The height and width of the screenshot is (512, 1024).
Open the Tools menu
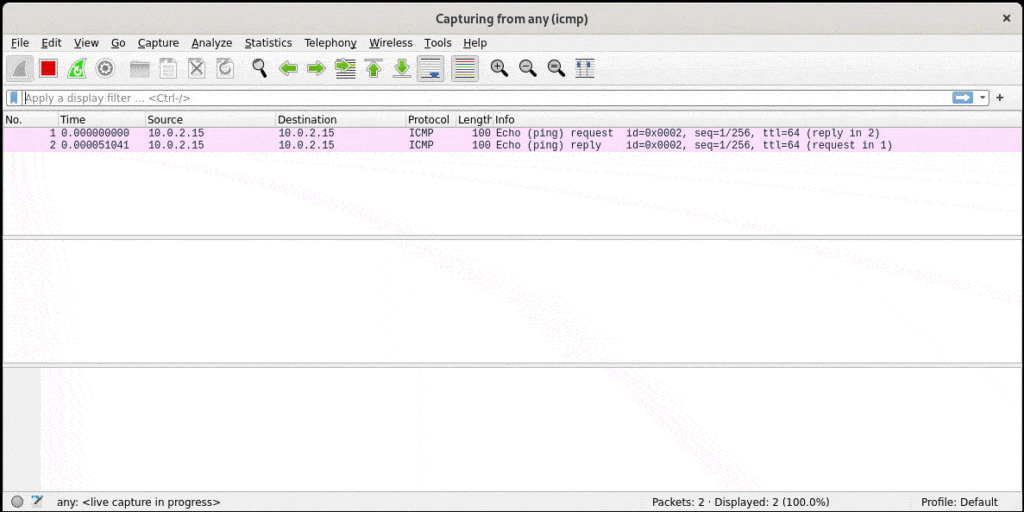(438, 42)
